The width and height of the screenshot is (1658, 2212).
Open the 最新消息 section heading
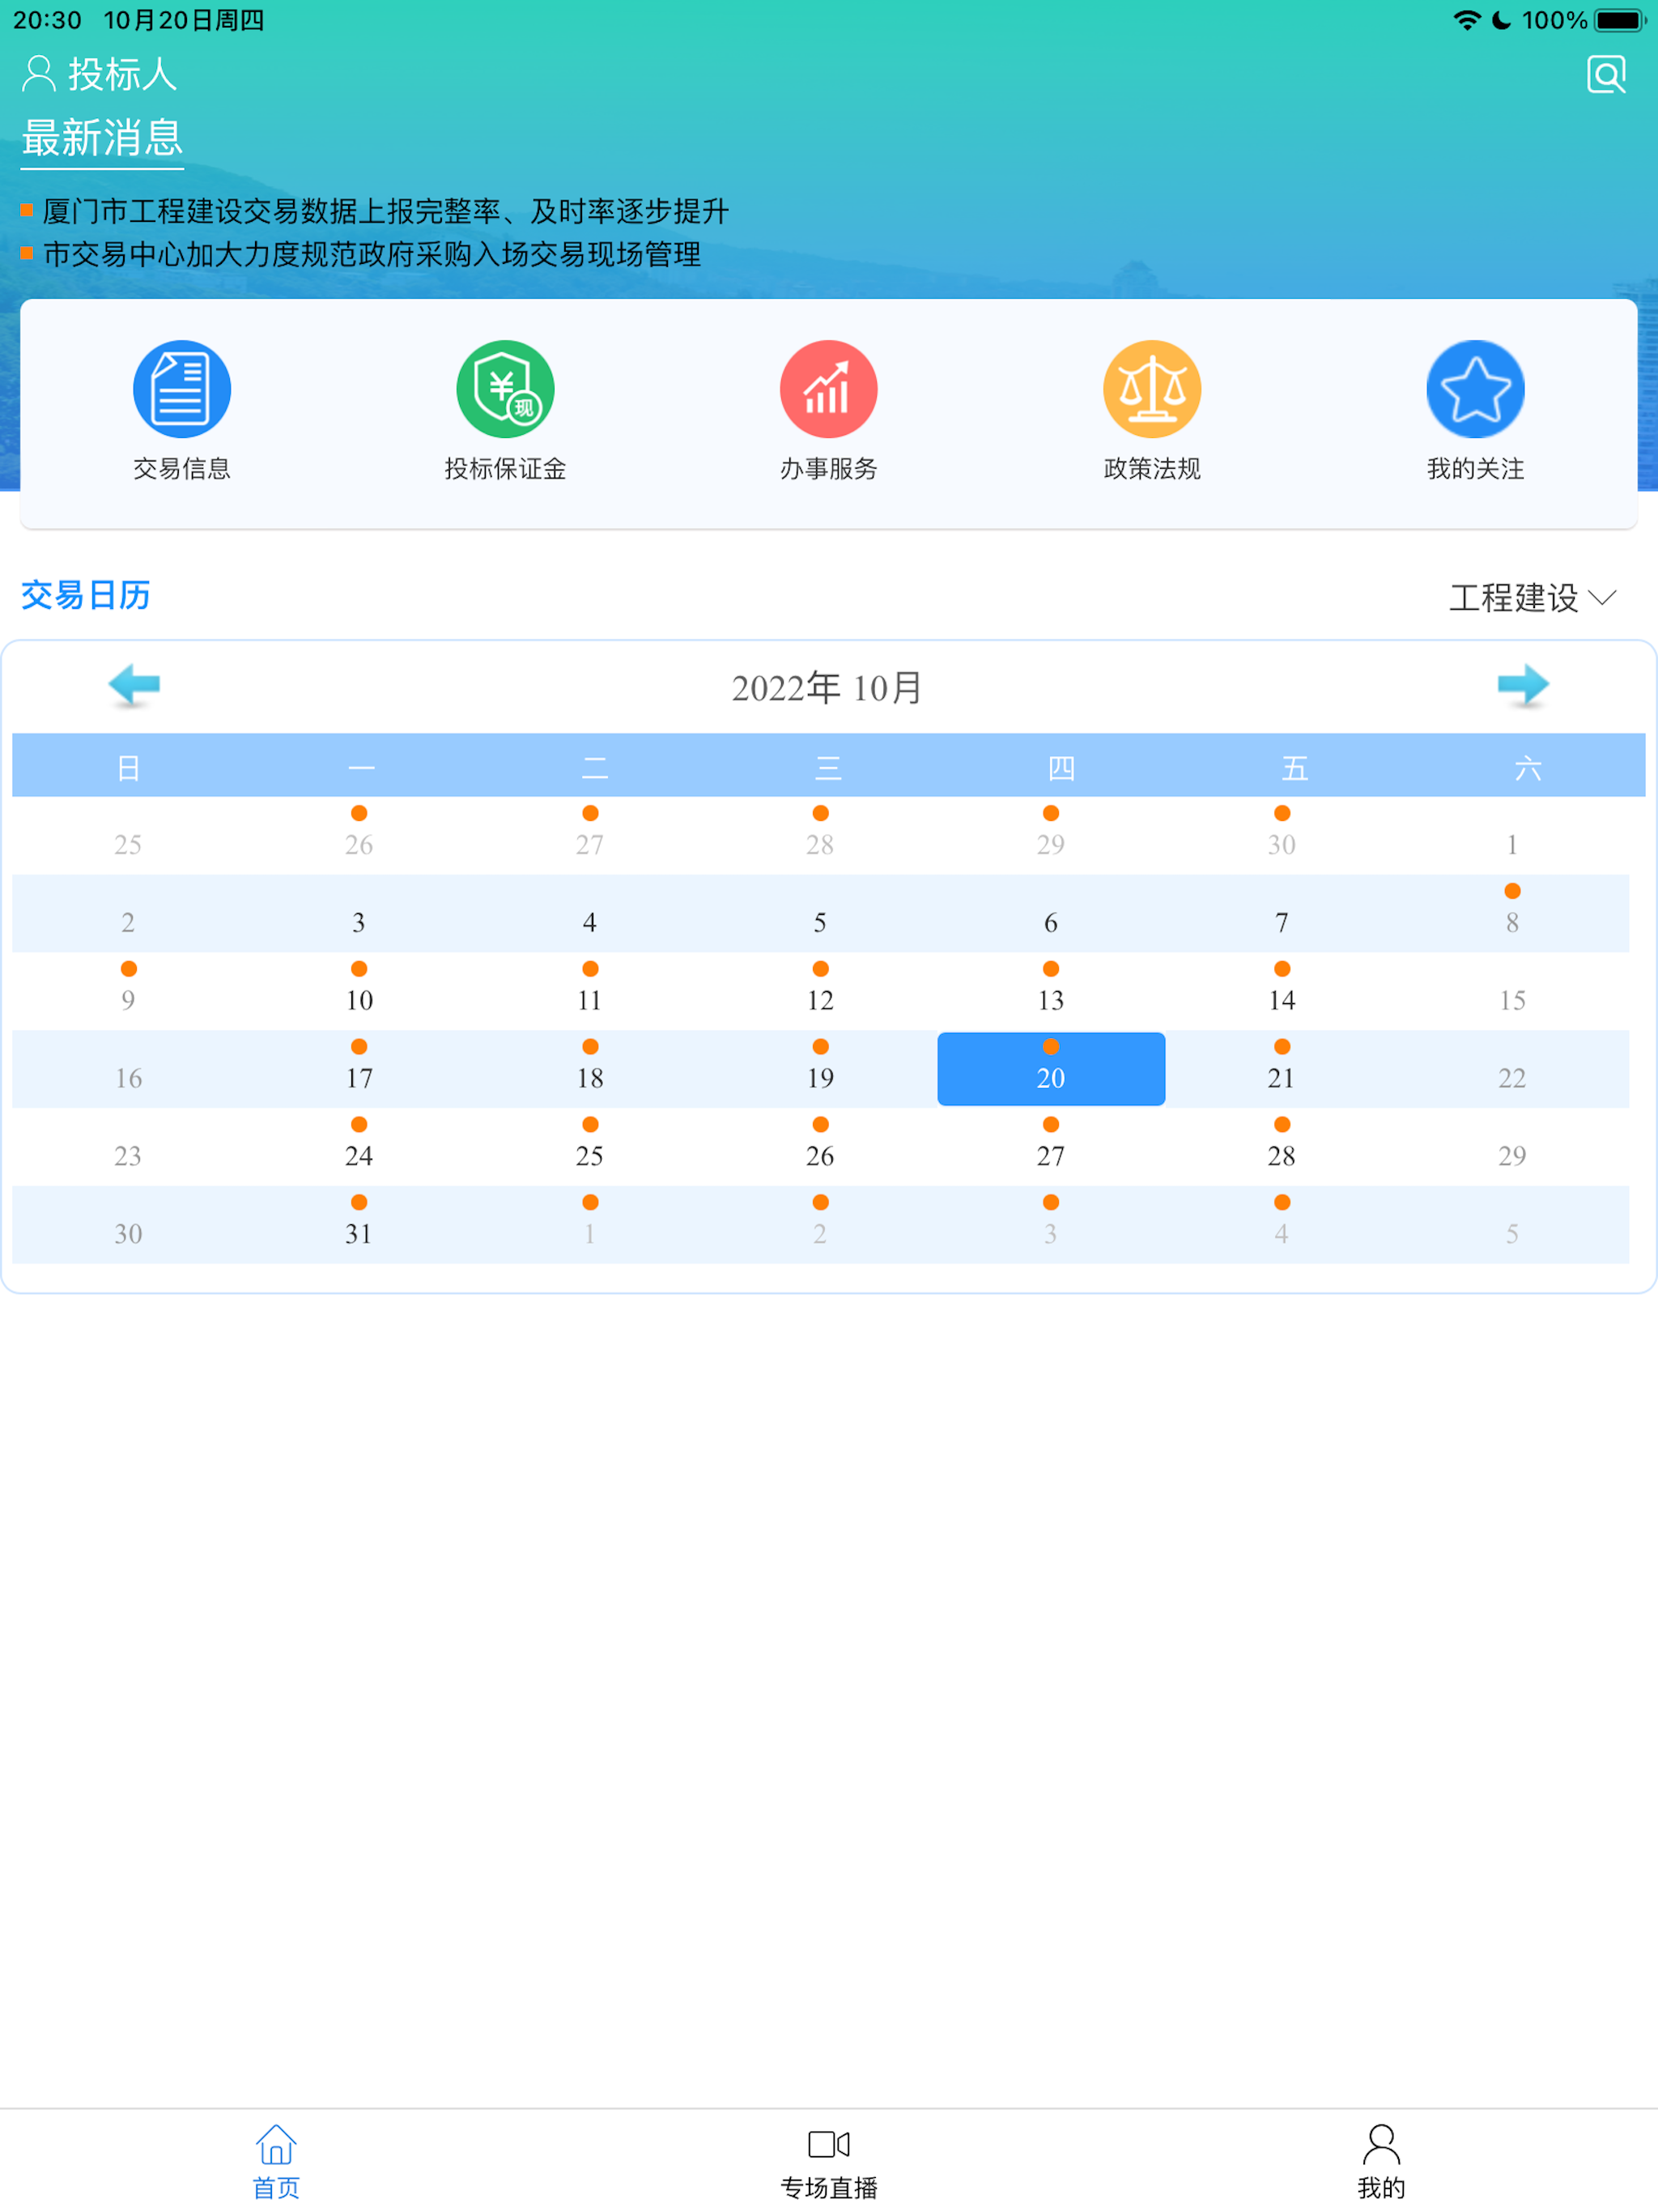coord(102,138)
